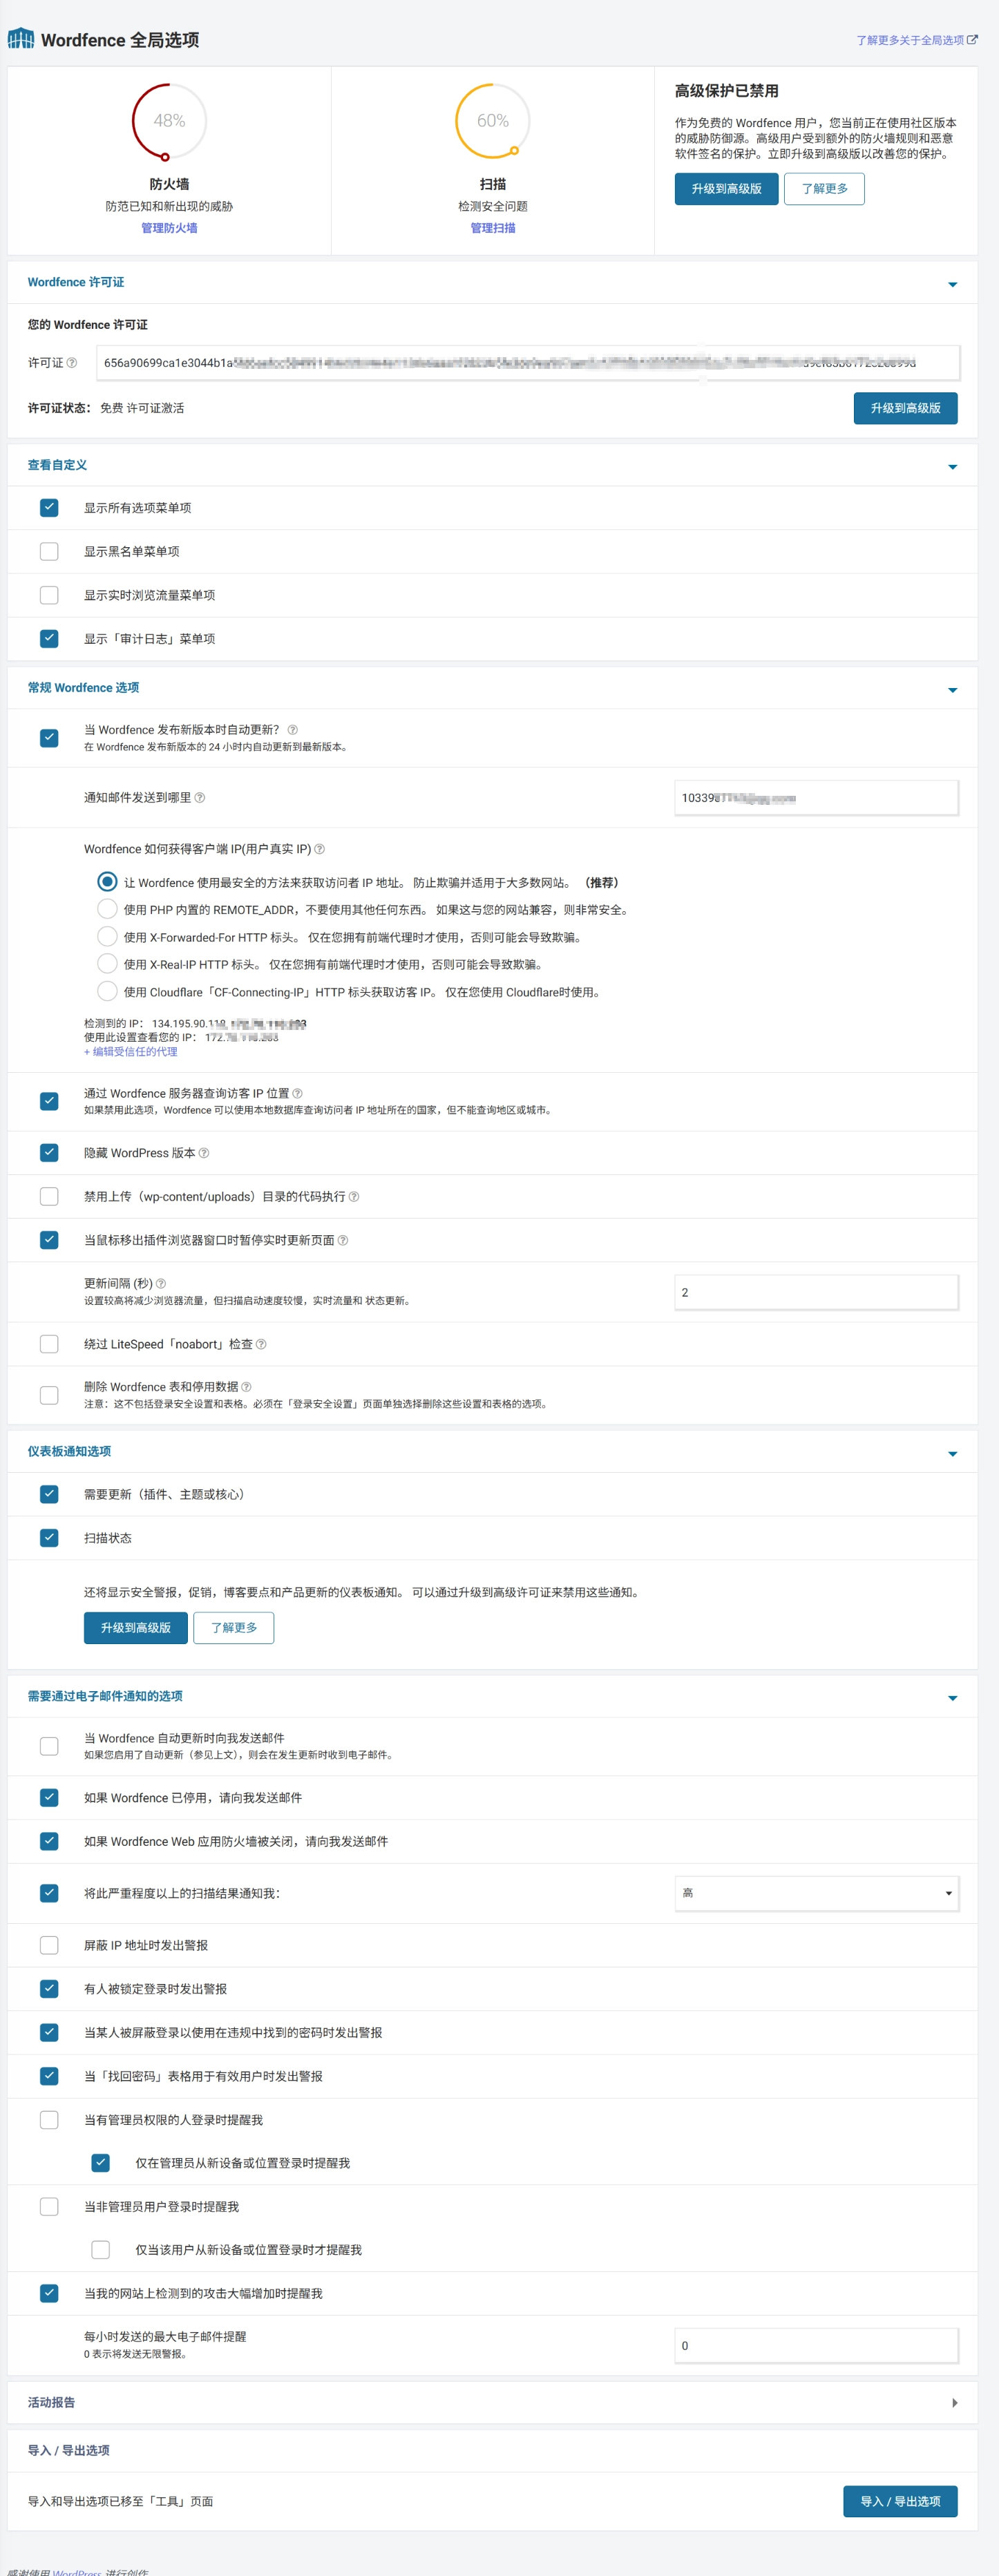Enable 屏蔽 IP 地址时发出警报 checkbox
The width and height of the screenshot is (999, 2576).
49,1946
